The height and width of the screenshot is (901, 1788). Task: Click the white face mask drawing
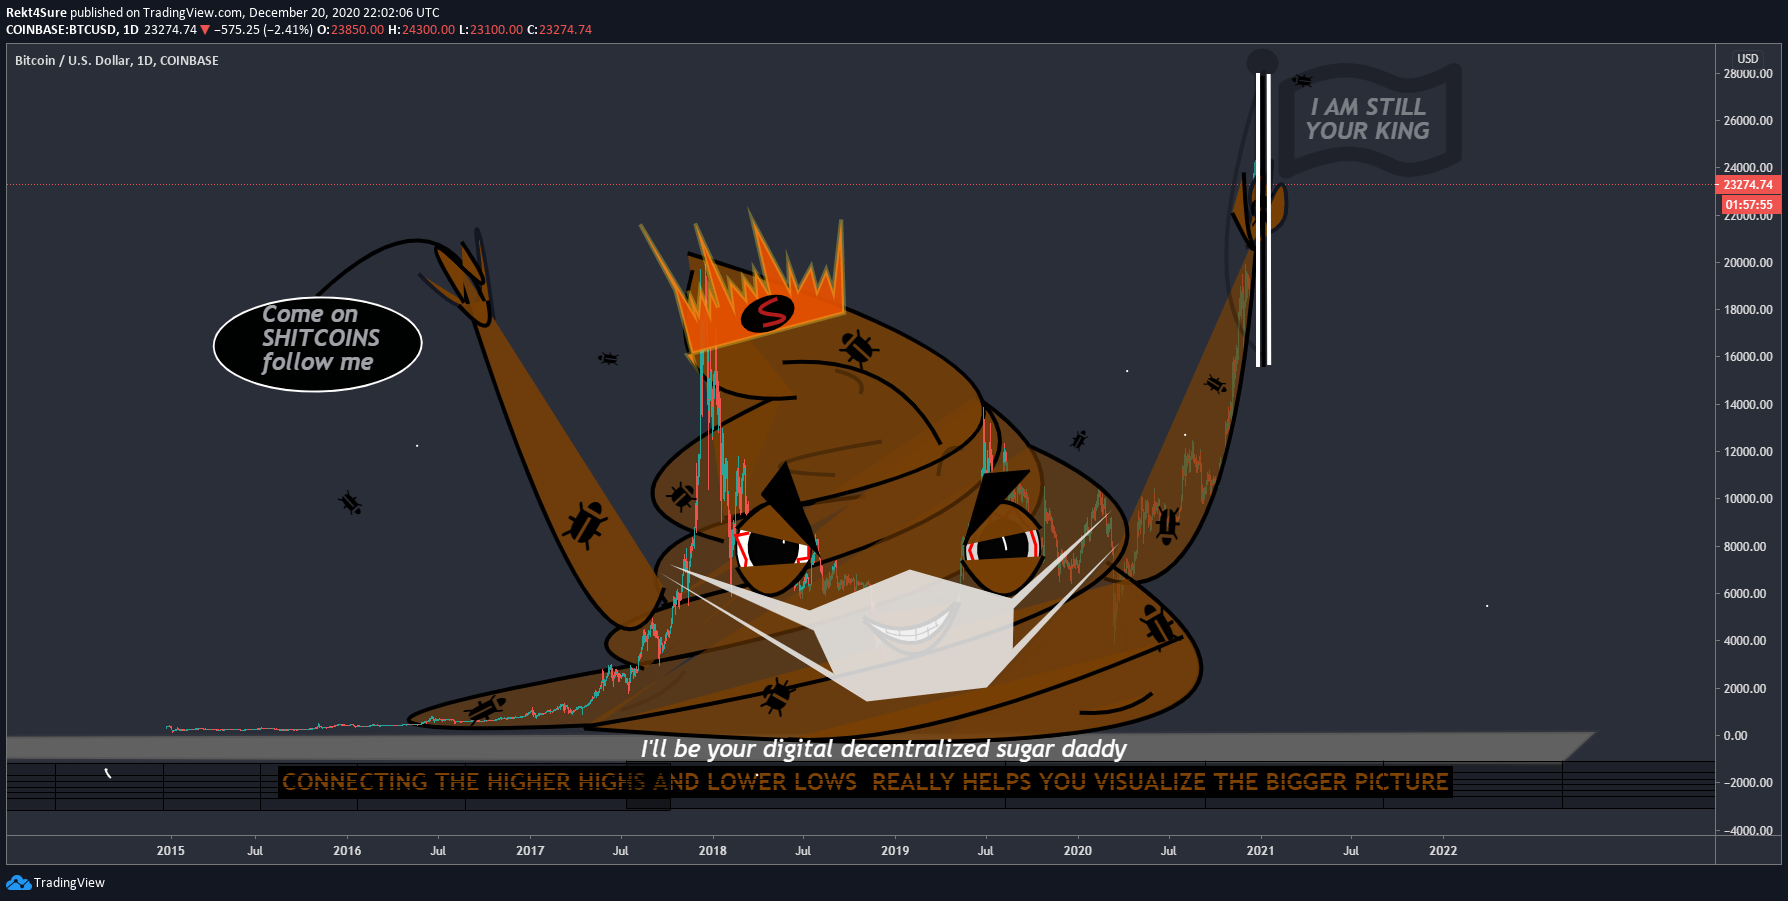912,635
